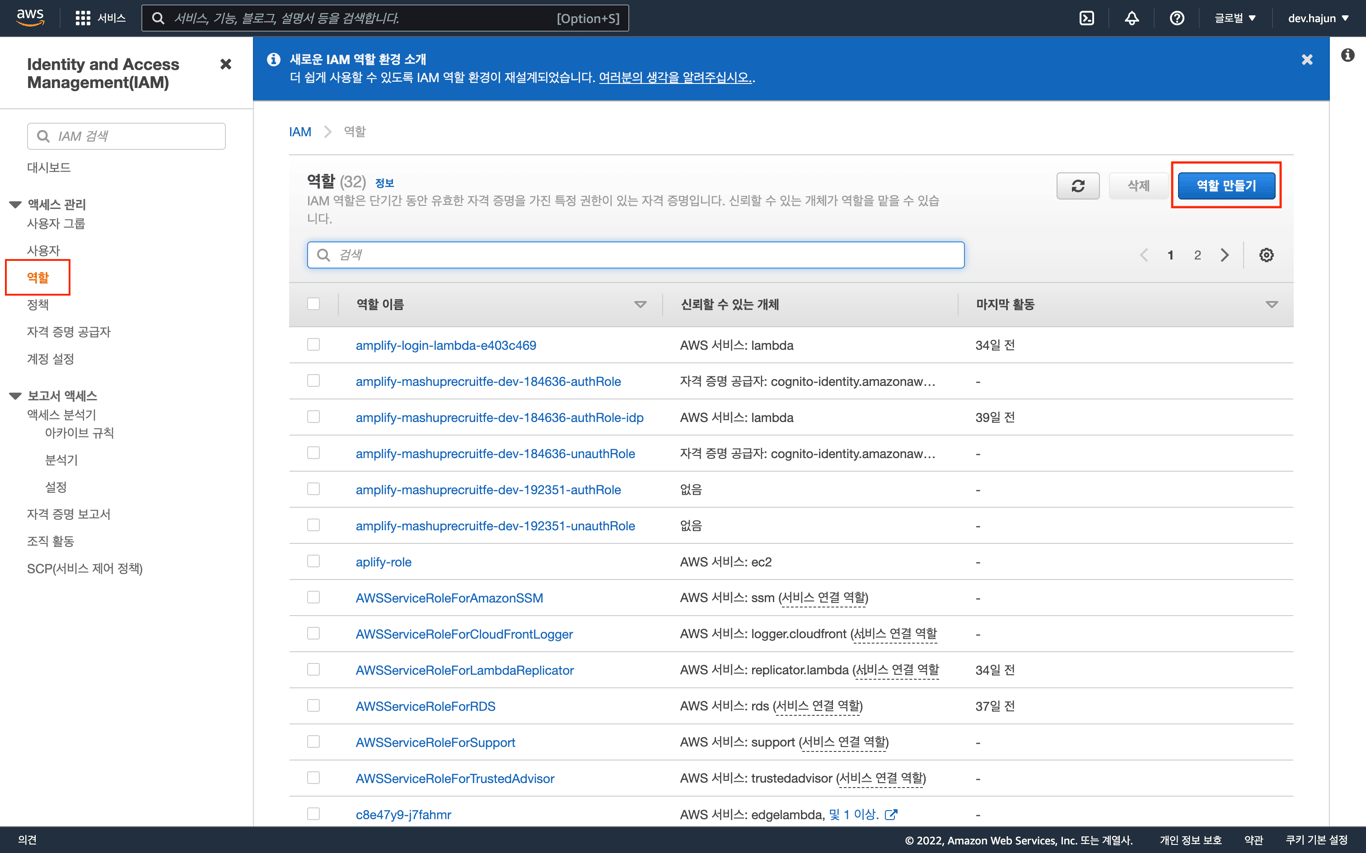Image resolution: width=1366 pixels, height=853 pixels.
Task: Check the 184636-authRole-idp row checkbox
Action: click(314, 417)
